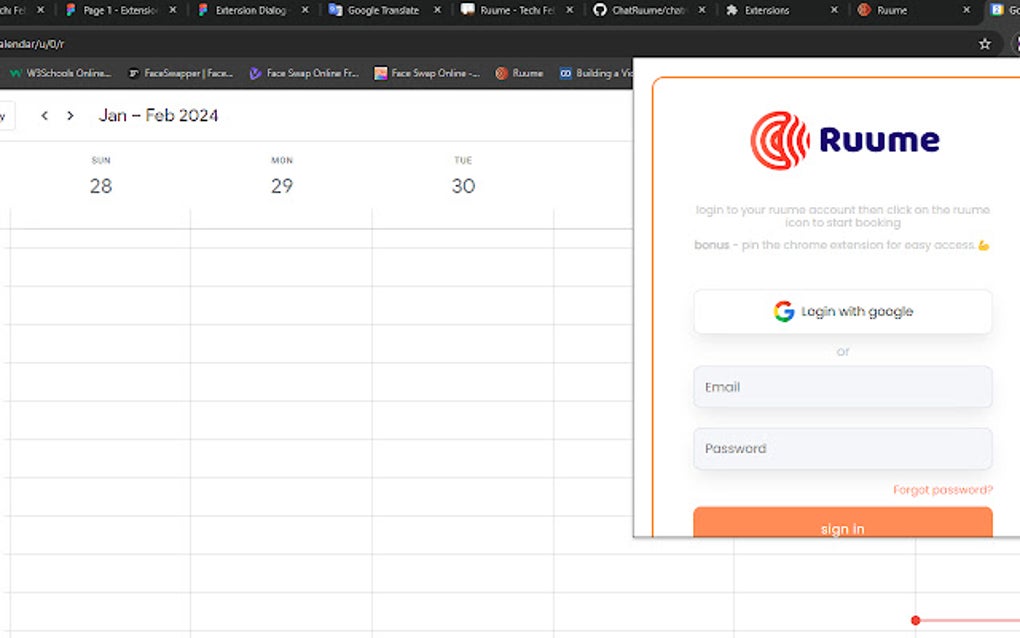This screenshot has width=1020, height=638.
Task: Close the Extensions tab
Action: [x=834, y=10]
